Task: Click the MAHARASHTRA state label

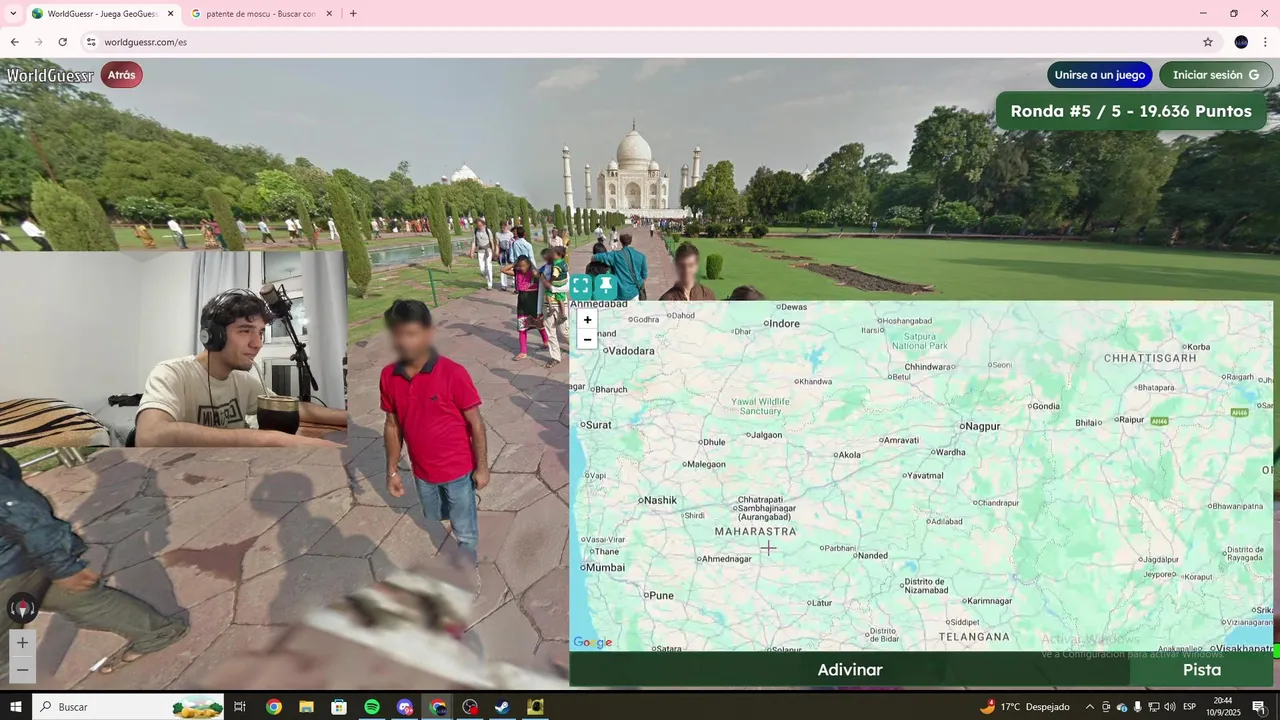Action: coord(755,532)
